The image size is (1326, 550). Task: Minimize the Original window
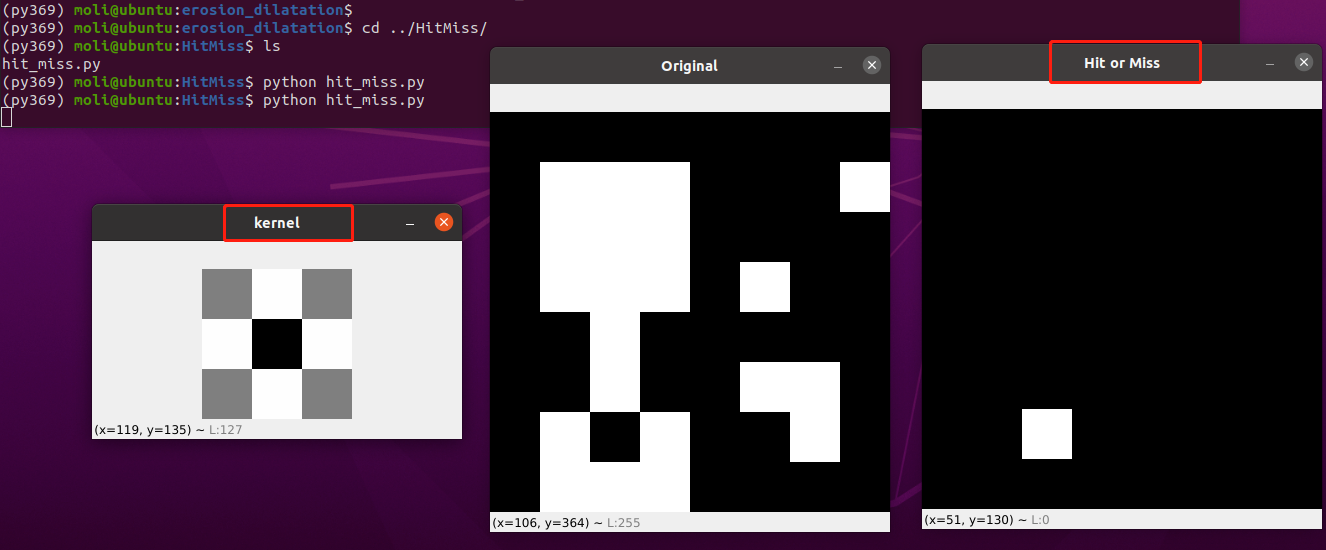coord(838,66)
